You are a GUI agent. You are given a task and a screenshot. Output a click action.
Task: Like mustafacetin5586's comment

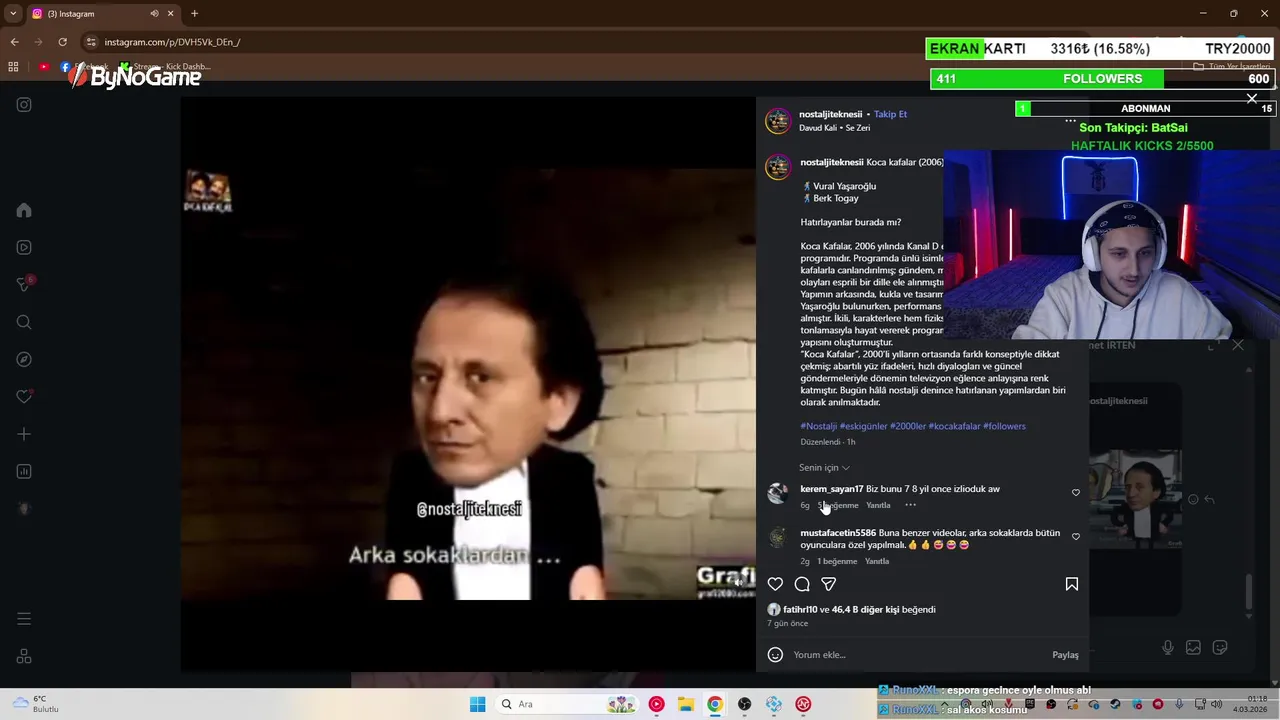[1076, 536]
